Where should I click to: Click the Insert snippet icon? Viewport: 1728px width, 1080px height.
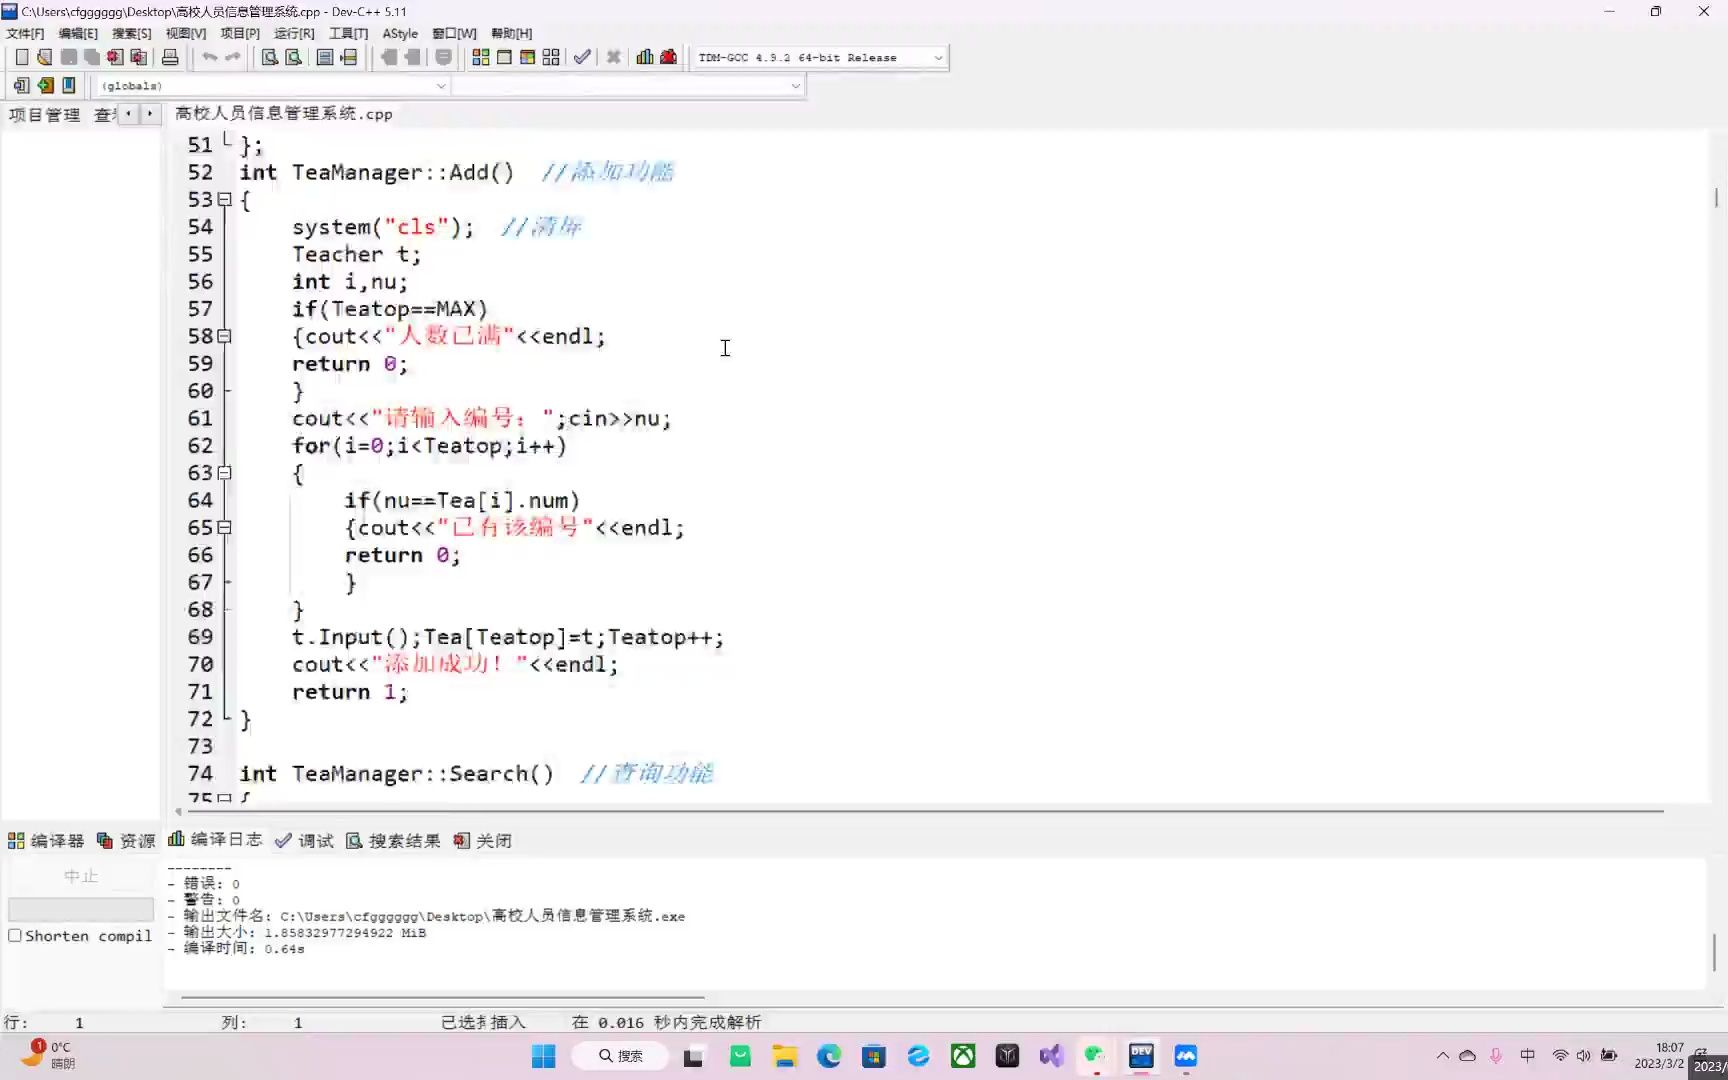pyautogui.click(x=21, y=85)
